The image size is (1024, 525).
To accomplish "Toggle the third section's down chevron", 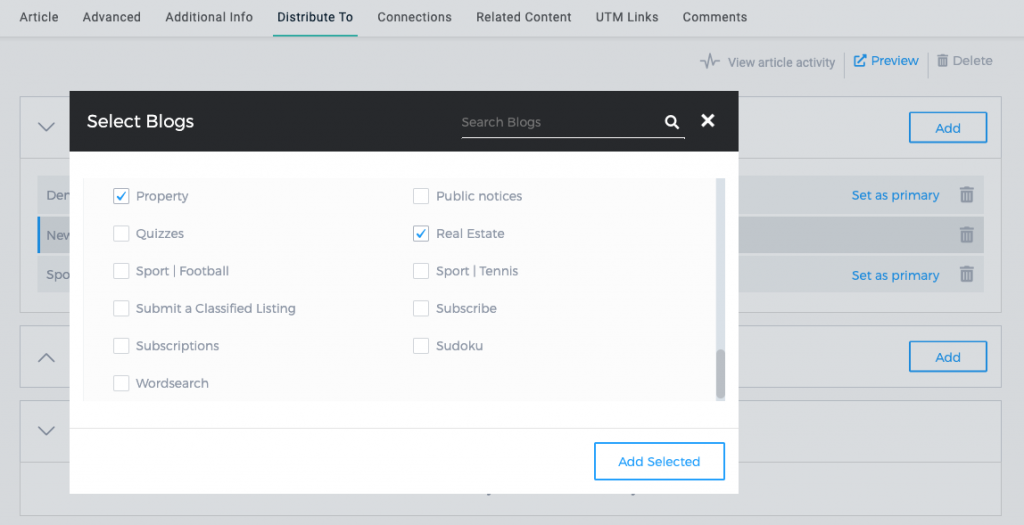I will click(46, 430).
